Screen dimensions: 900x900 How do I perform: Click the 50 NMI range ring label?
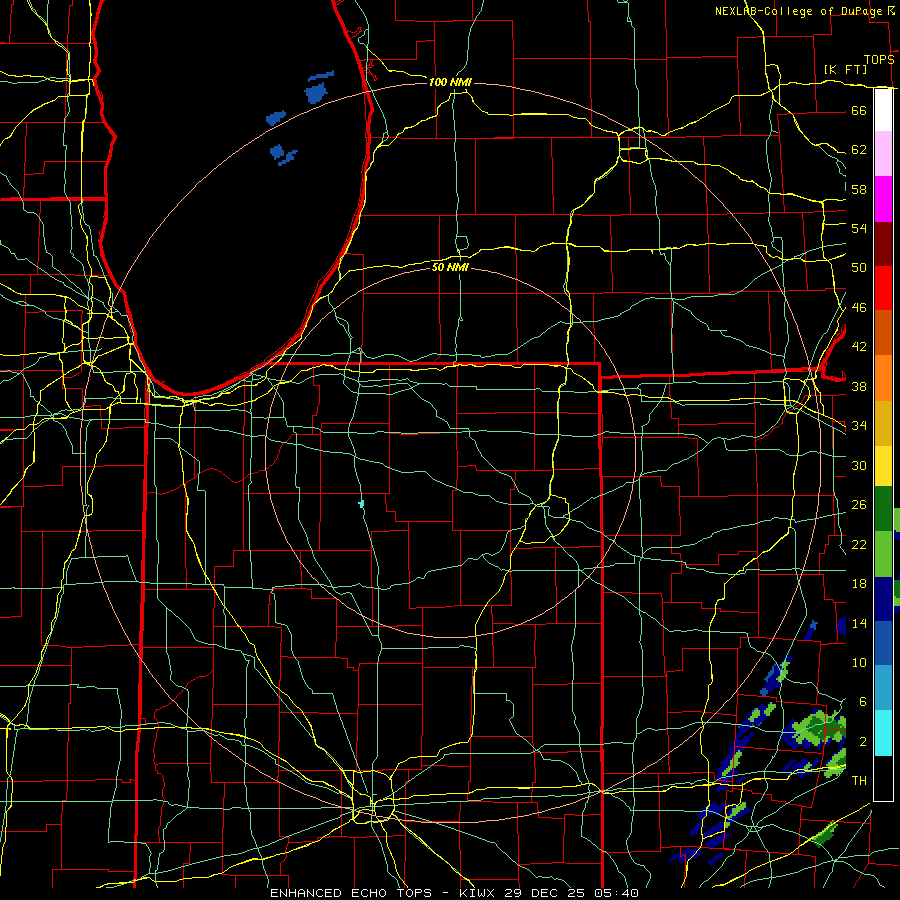coord(450,267)
